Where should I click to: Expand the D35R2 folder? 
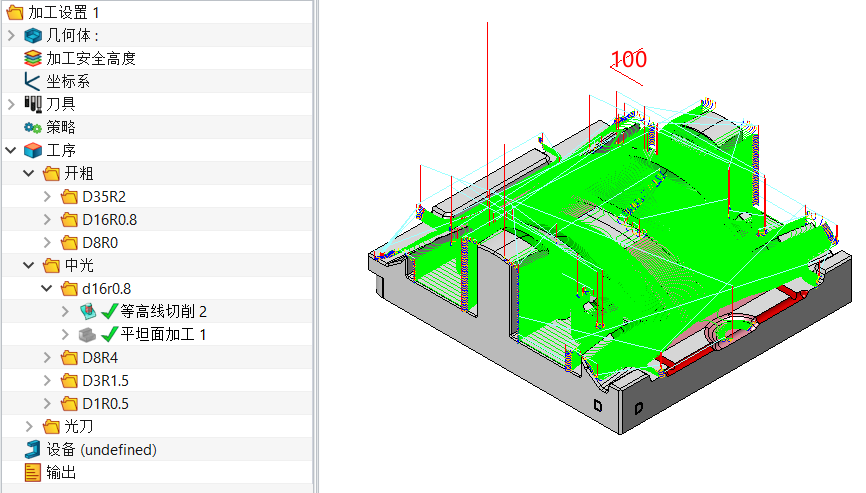click(47, 197)
